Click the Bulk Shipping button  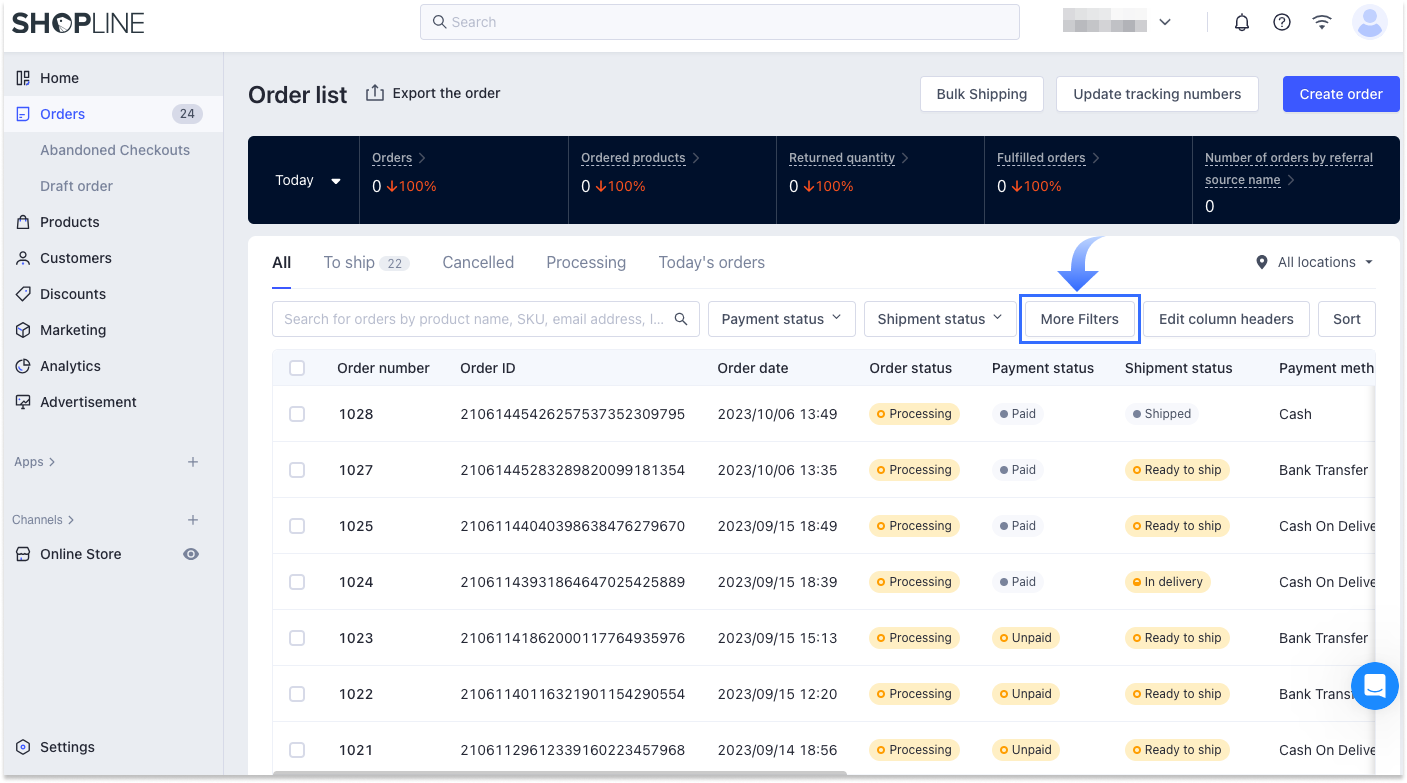[x=982, y=94]
